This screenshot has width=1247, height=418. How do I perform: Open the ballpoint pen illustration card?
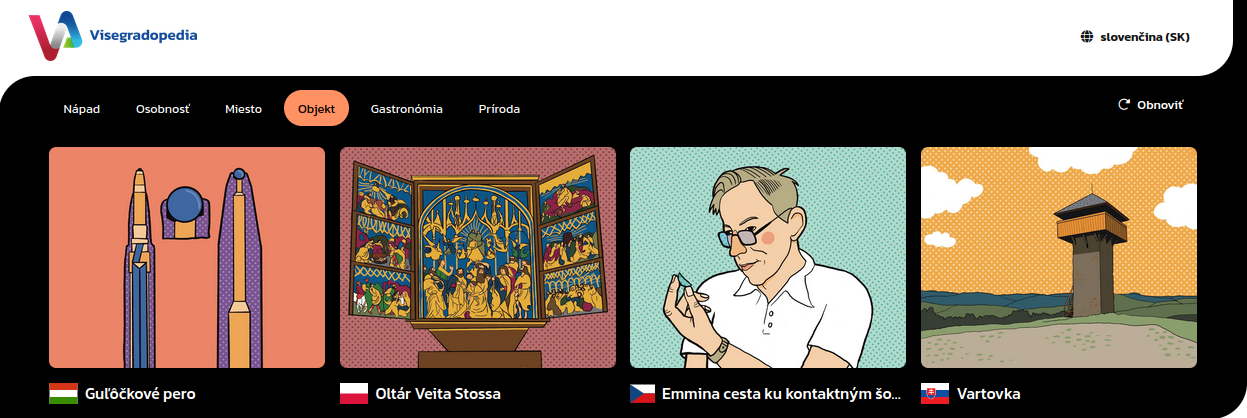187,258
